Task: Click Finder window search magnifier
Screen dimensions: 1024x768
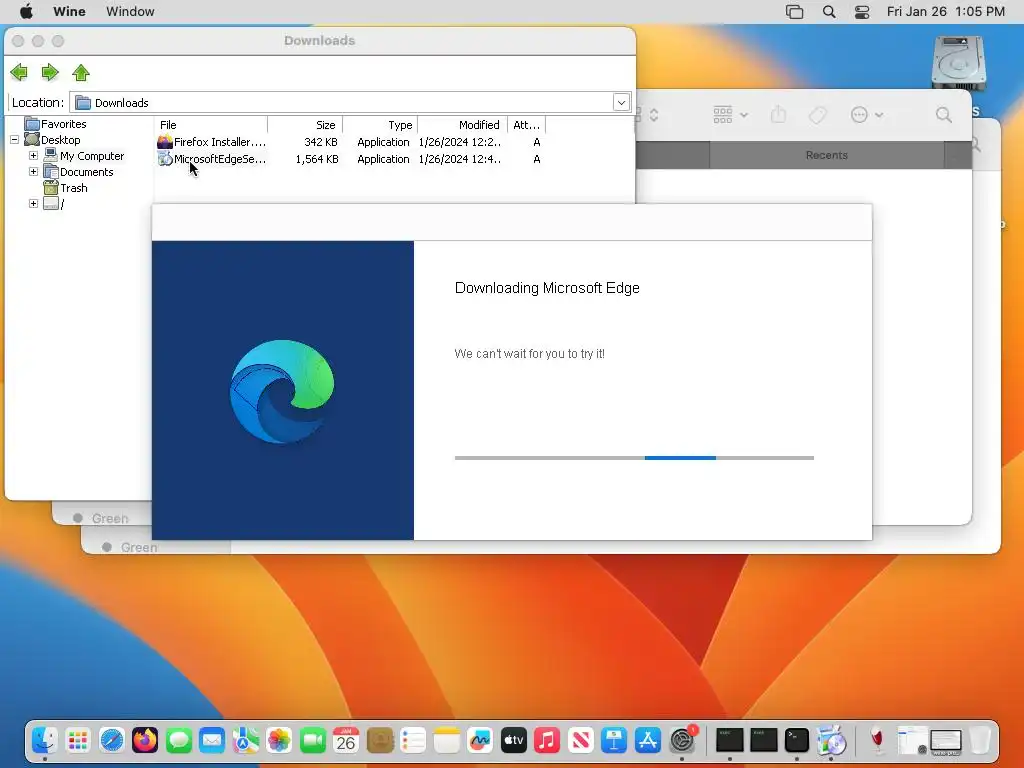Action: (x=944, y=115)
